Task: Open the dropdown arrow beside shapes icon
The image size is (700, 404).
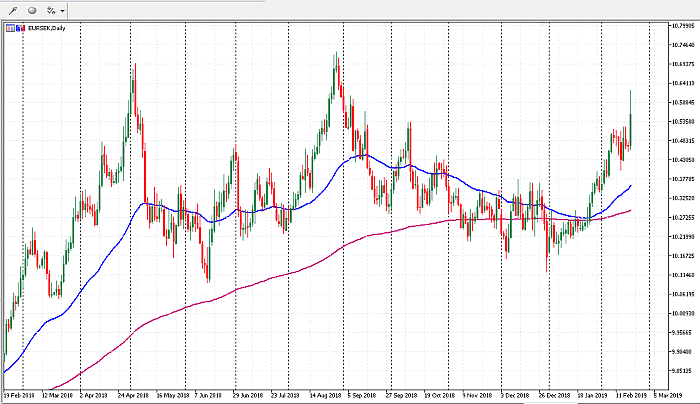Action: (62, 10)
